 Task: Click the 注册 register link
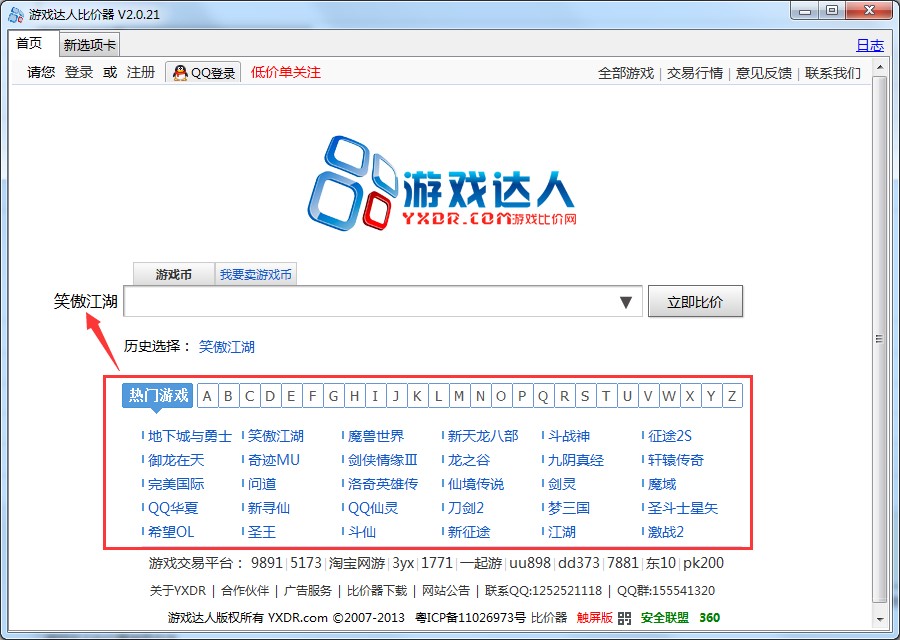tap(141, 72)
